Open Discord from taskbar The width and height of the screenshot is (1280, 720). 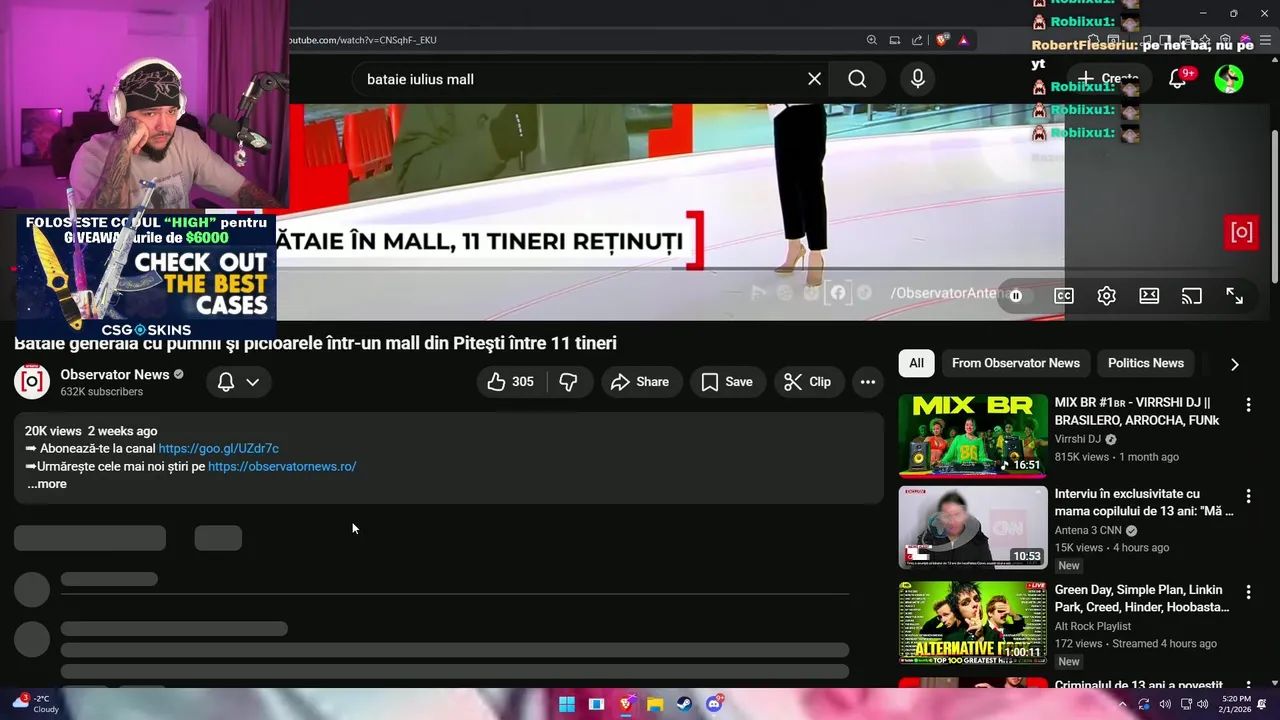(x=714, y=704)
